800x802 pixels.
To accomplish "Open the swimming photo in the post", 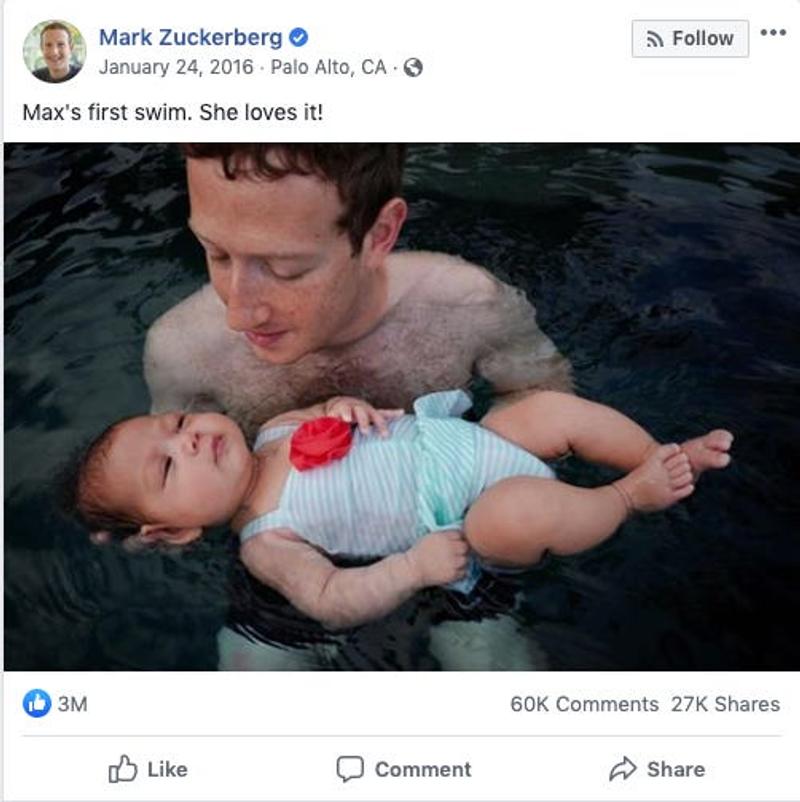I will (x=400, y=406).
